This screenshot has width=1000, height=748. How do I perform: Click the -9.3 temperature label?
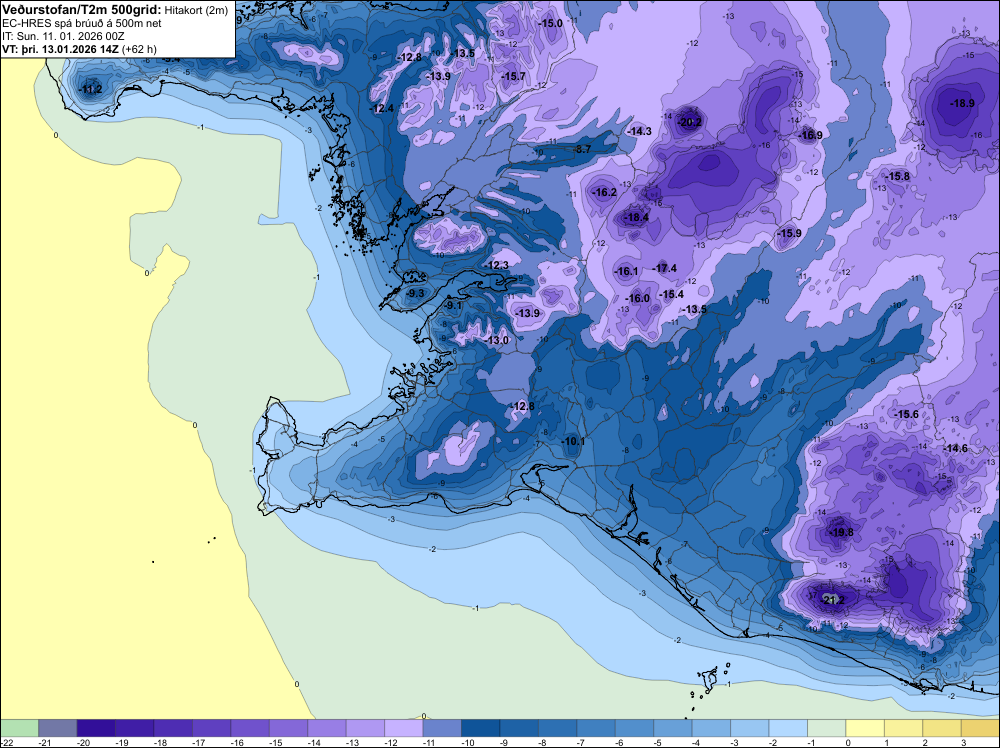pos(415,293)
